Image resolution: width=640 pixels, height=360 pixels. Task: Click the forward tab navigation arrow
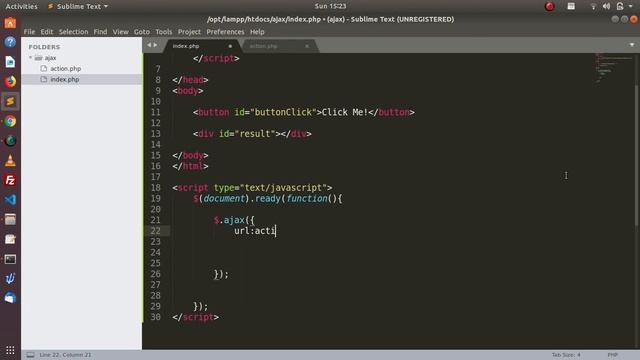click(155, 45)
